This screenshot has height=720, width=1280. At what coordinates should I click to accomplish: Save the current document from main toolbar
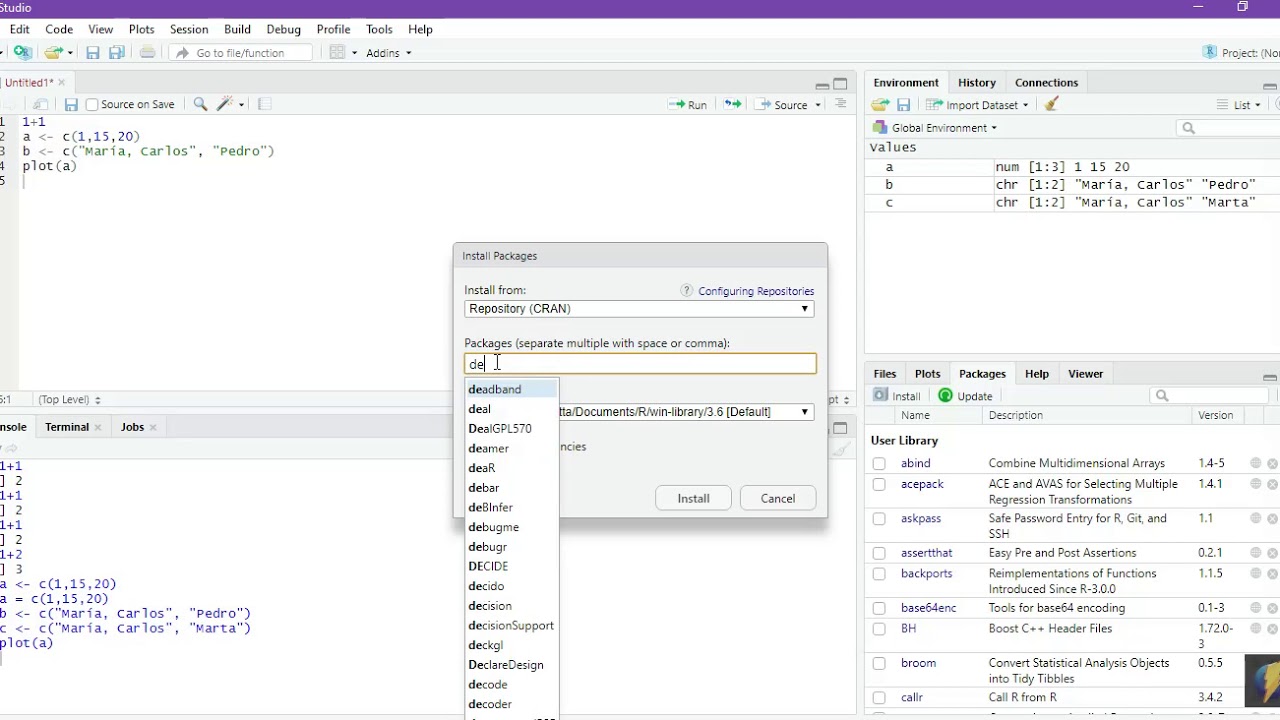click(93, 53)
